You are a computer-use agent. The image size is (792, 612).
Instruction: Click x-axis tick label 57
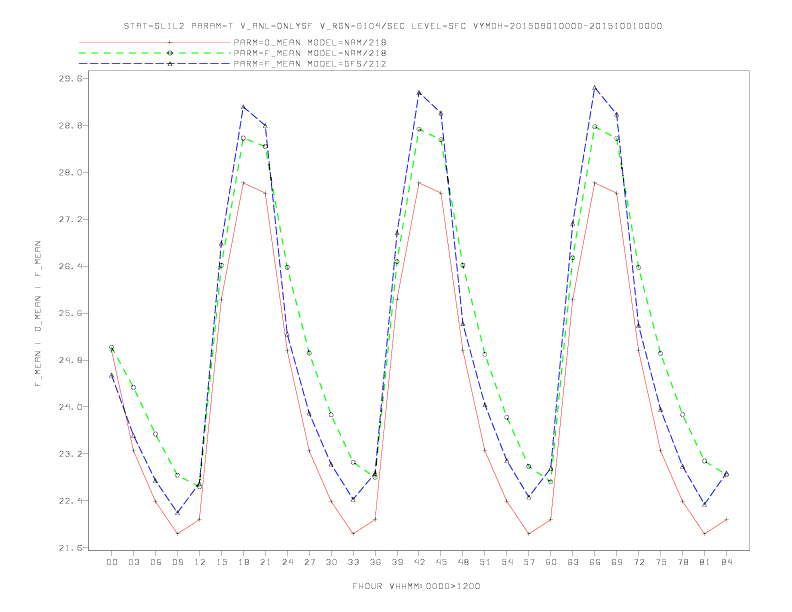click(x=529, y=562)
